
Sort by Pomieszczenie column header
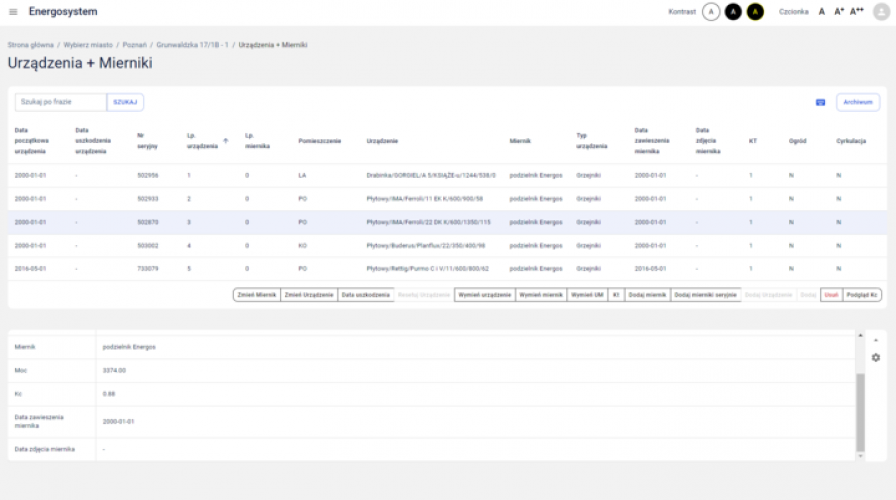(319, 141)
